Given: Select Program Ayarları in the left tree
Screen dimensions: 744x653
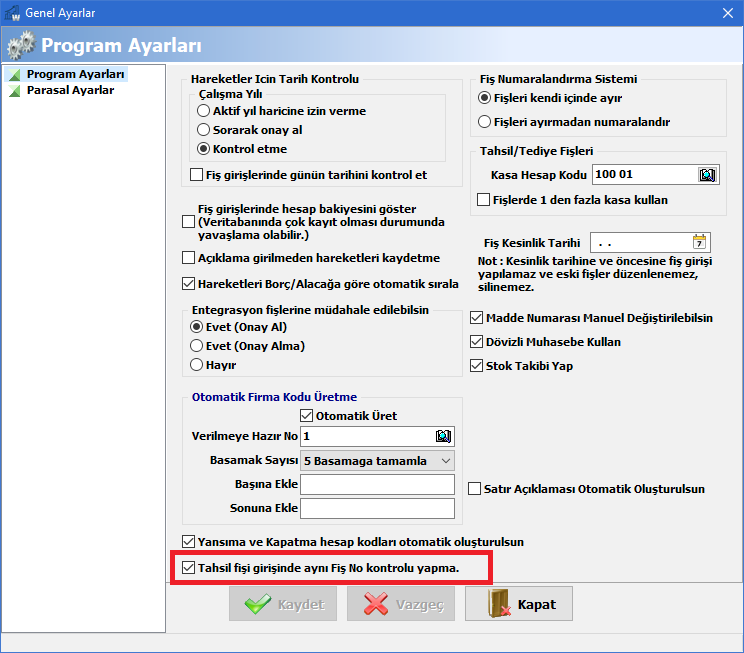Looking at the screenshot, I should pos(75,74).
